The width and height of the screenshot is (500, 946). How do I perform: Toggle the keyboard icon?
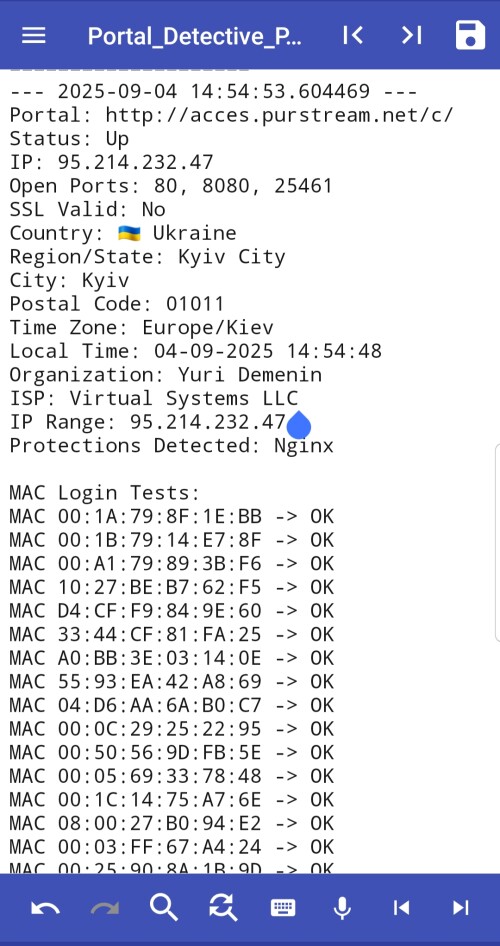[282, 907]
